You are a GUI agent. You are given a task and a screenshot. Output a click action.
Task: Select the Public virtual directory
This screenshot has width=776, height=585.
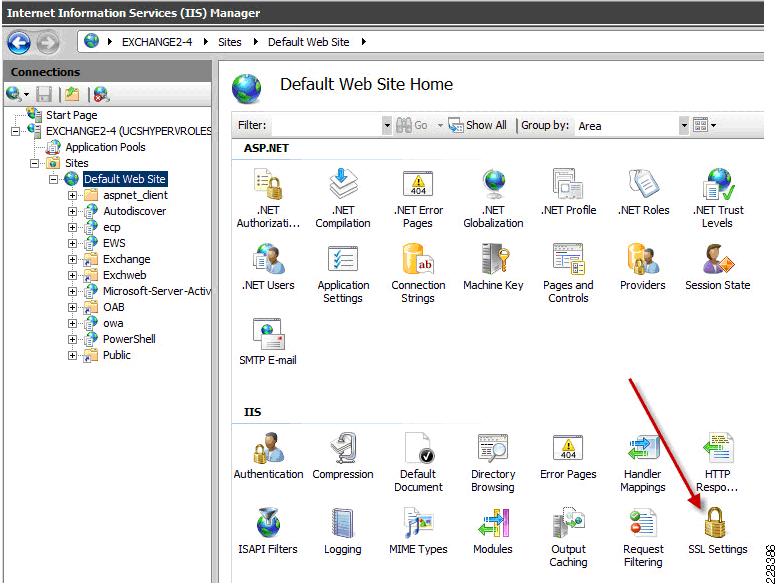[x=116, y=355]
